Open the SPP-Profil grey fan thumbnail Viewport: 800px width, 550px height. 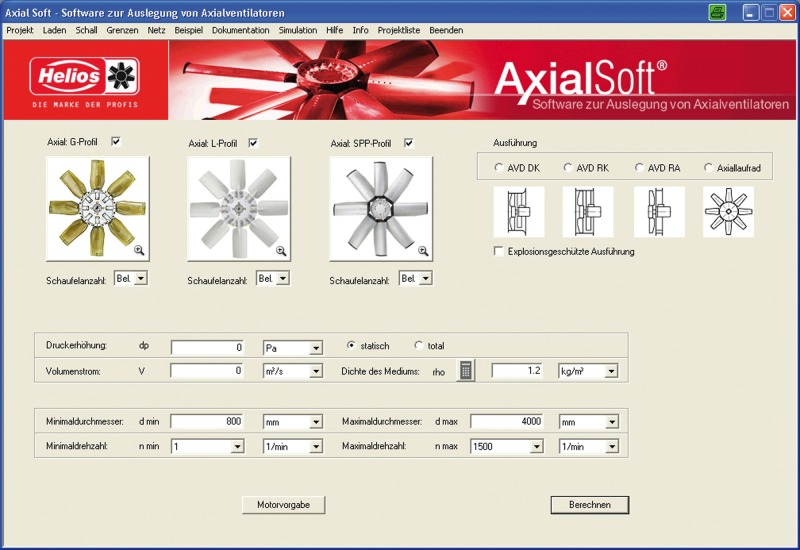[x=381, y=209]
